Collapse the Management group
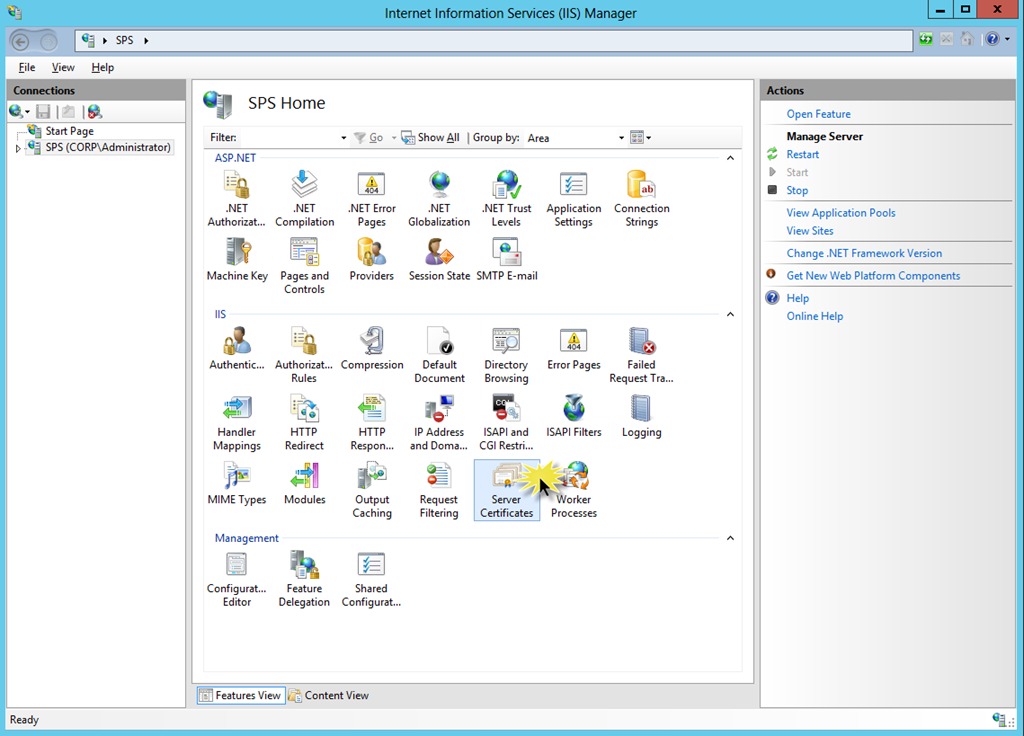The height and width of the screenshot is (736, 1024). (x=730, y=538)
